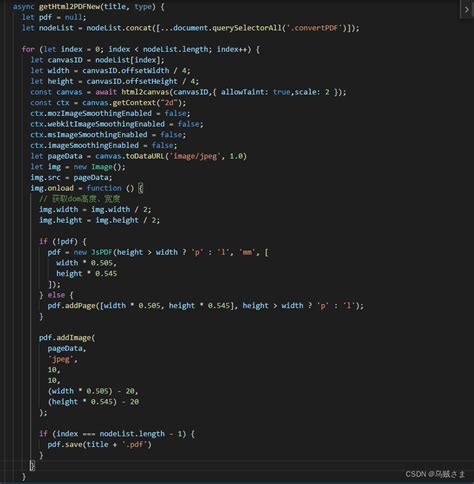Click the 'img.height = img.height / 2;' line

coord(99,220)
